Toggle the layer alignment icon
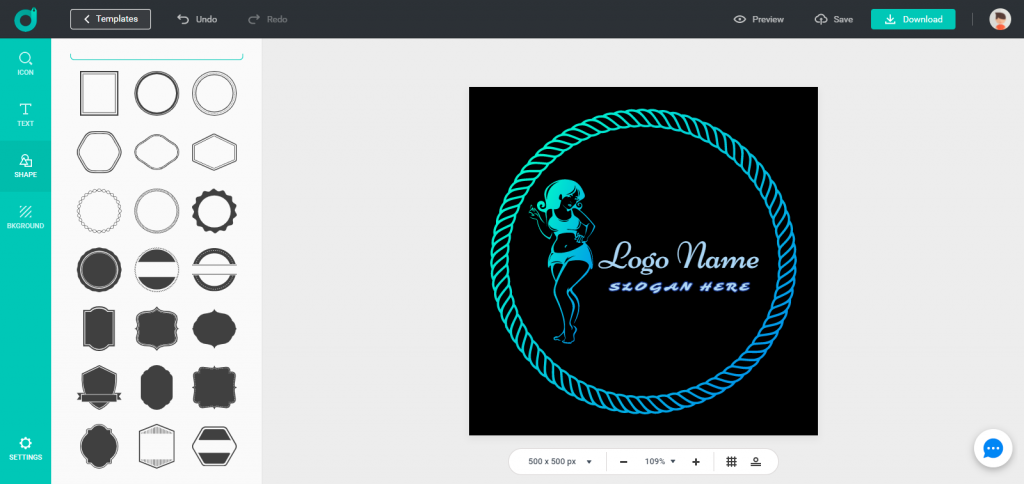 (x=756, y=461)
